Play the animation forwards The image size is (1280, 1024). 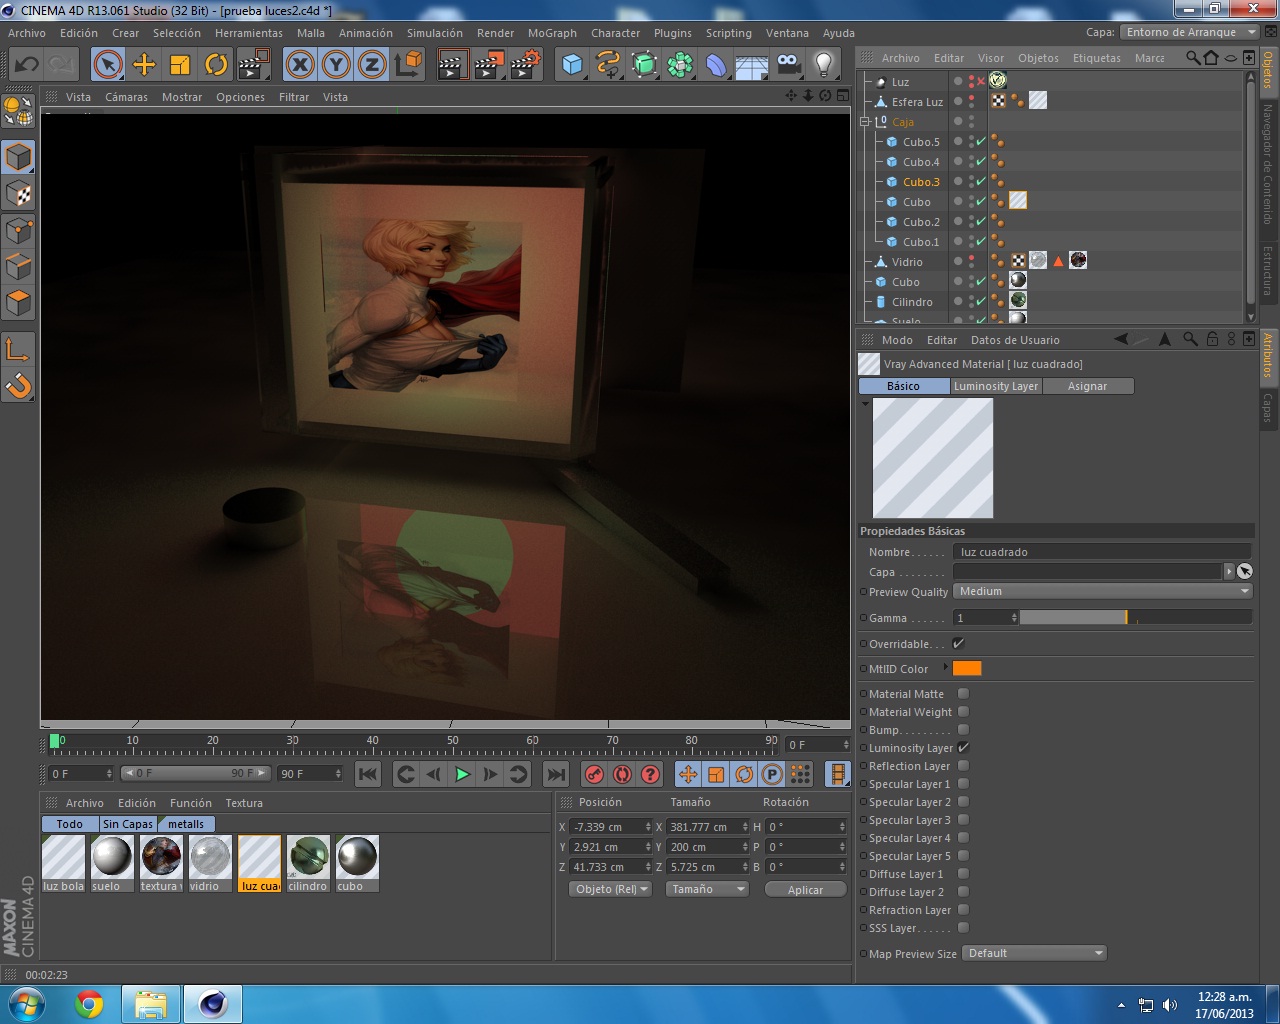[x=462, y=774]
